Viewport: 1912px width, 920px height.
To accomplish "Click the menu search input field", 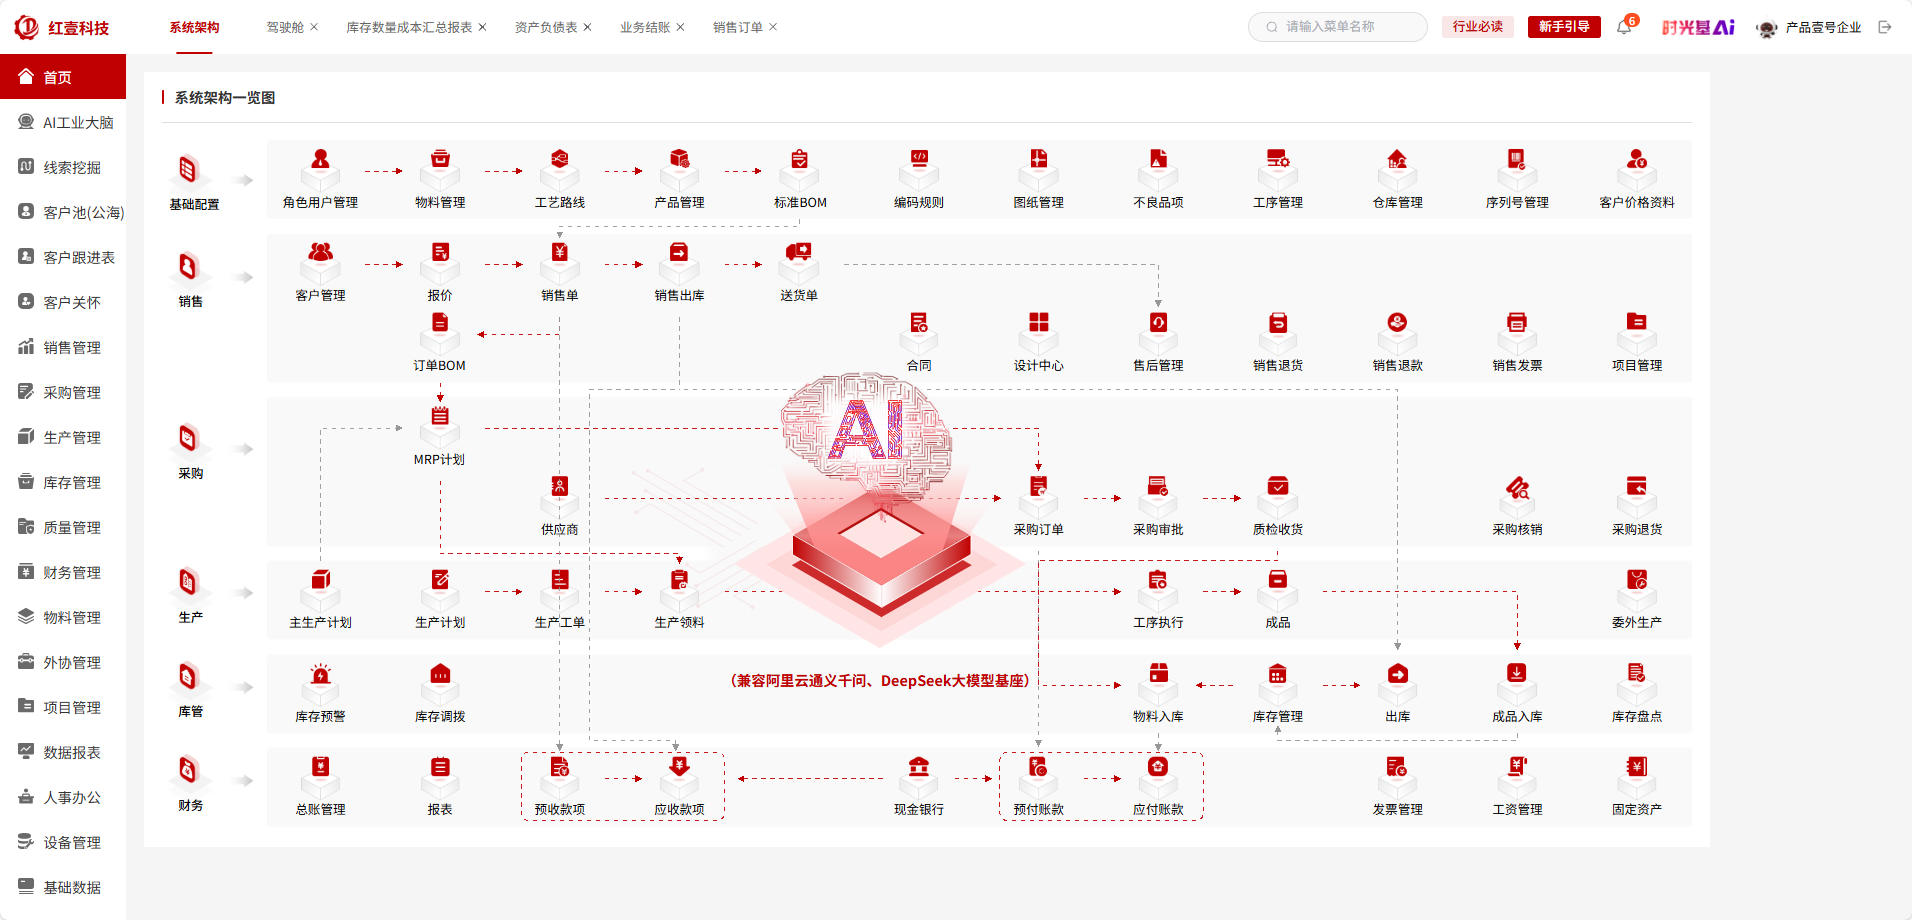I will 1337,27.
